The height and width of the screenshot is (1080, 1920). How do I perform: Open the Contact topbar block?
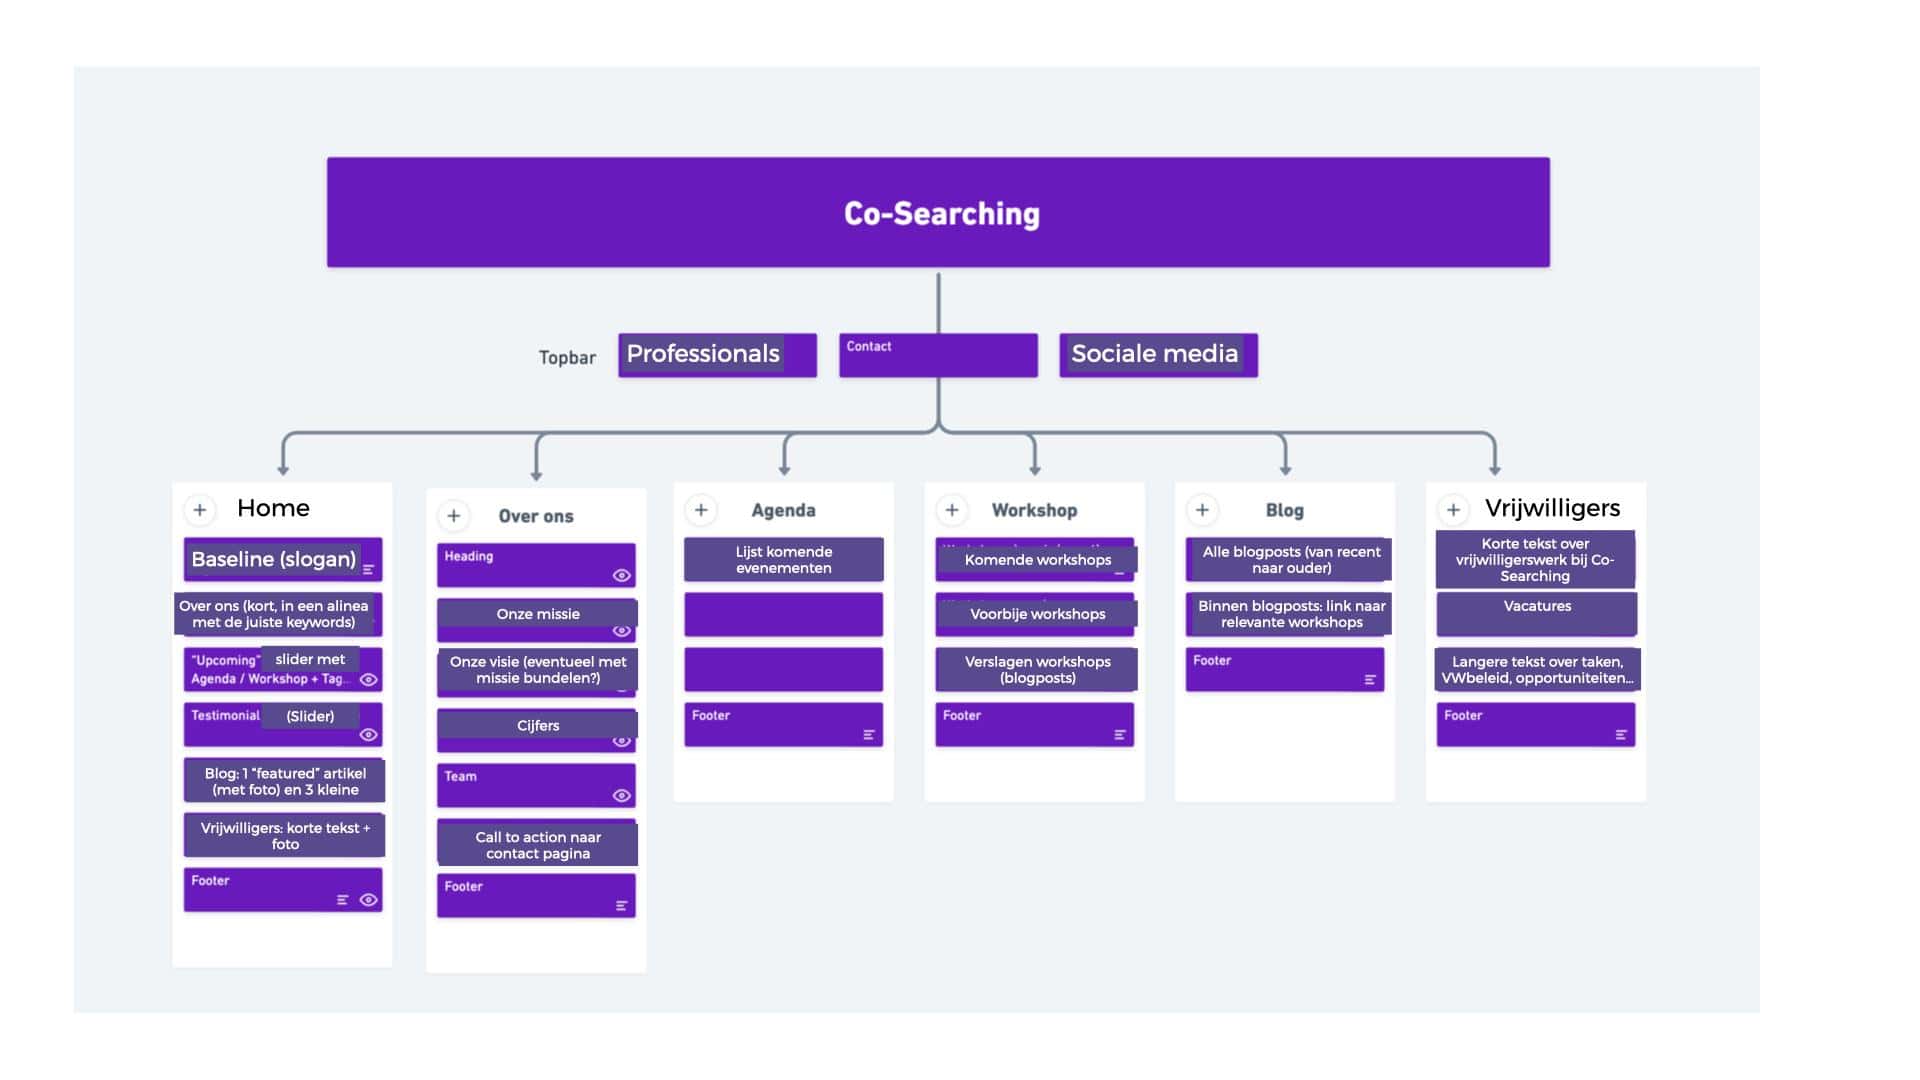(938, 356)
